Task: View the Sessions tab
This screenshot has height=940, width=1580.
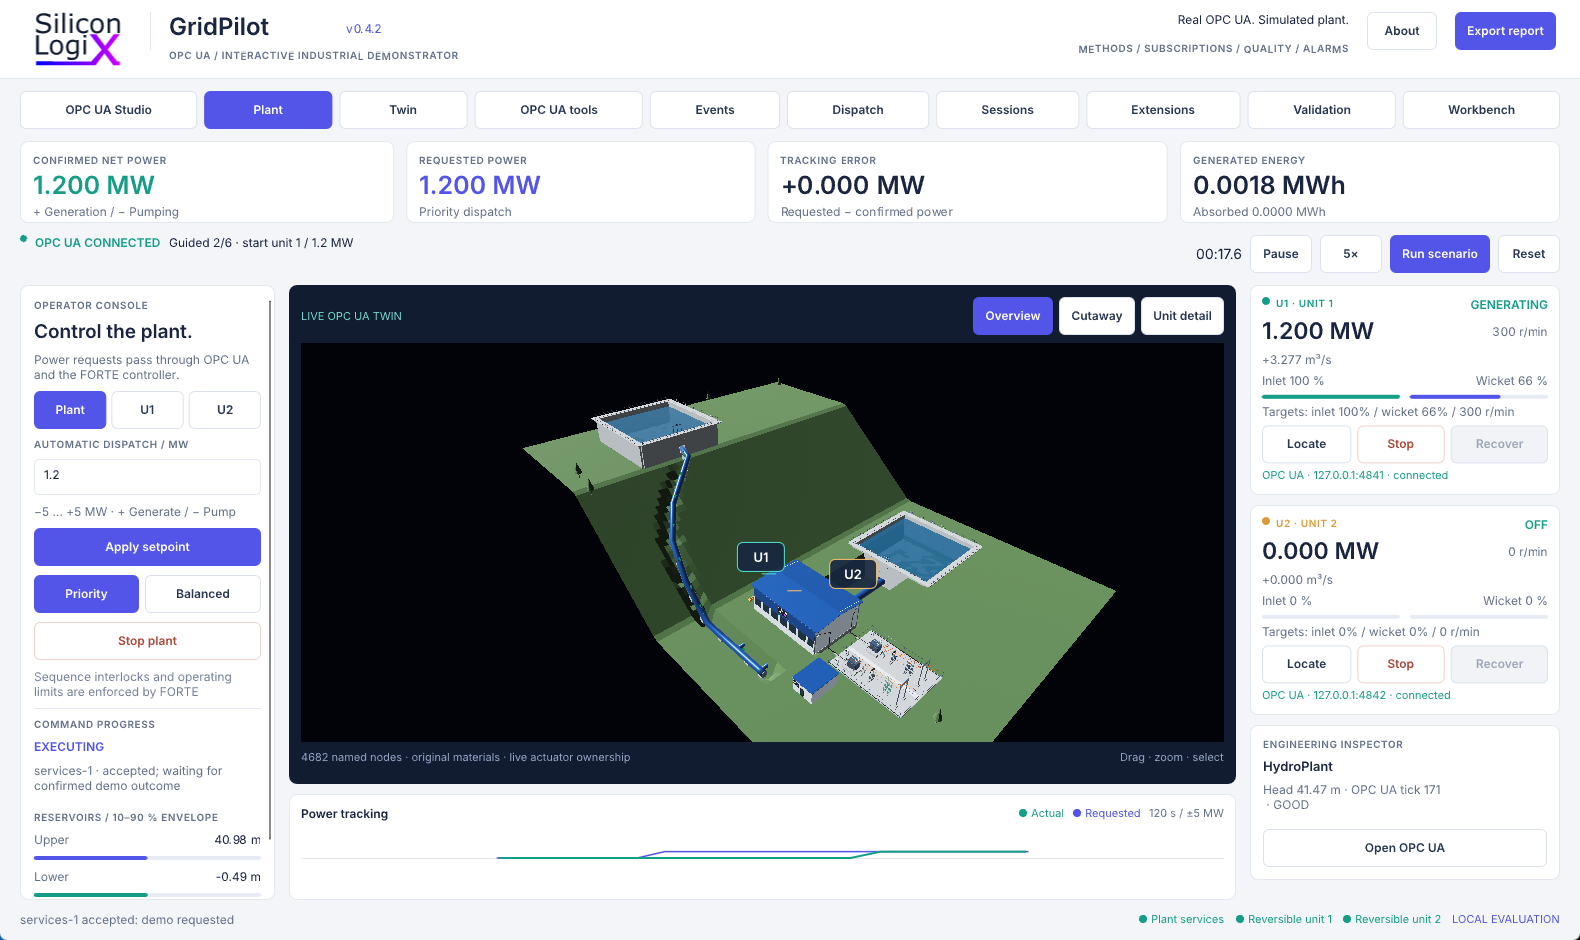Action: (1008, 110)
